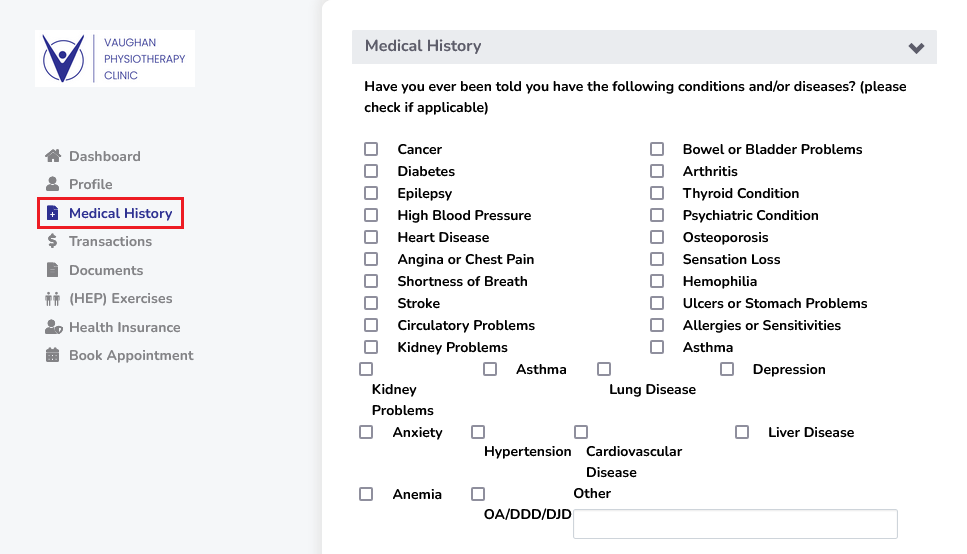This screenshot has height=554, width=967.
Task: Click the Other condition text field
Action: pos(735,524)
